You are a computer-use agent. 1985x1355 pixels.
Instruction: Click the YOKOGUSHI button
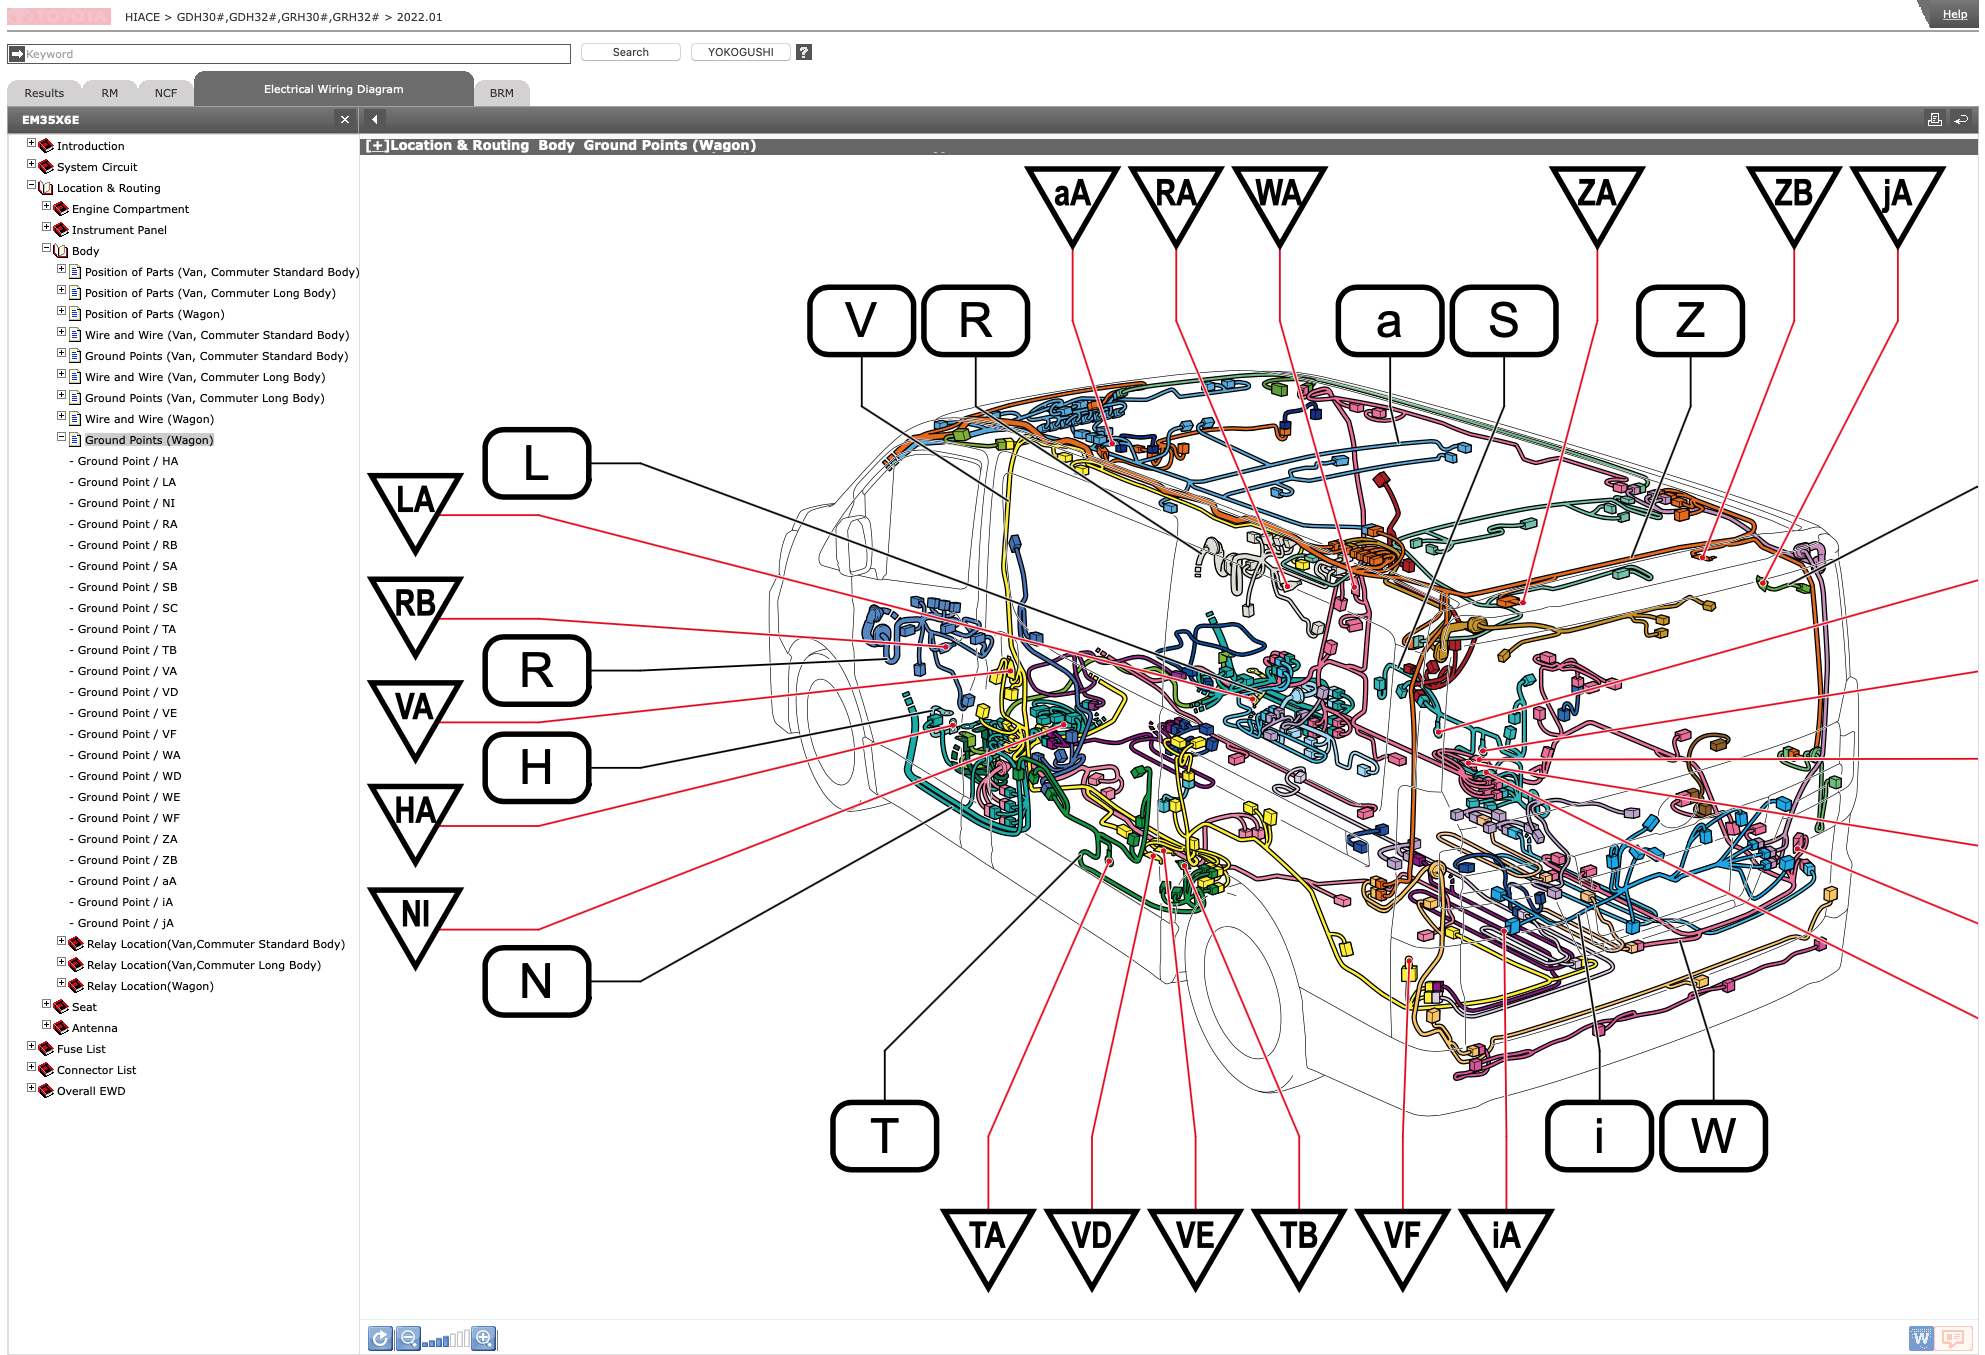click(x=741, y=52)
